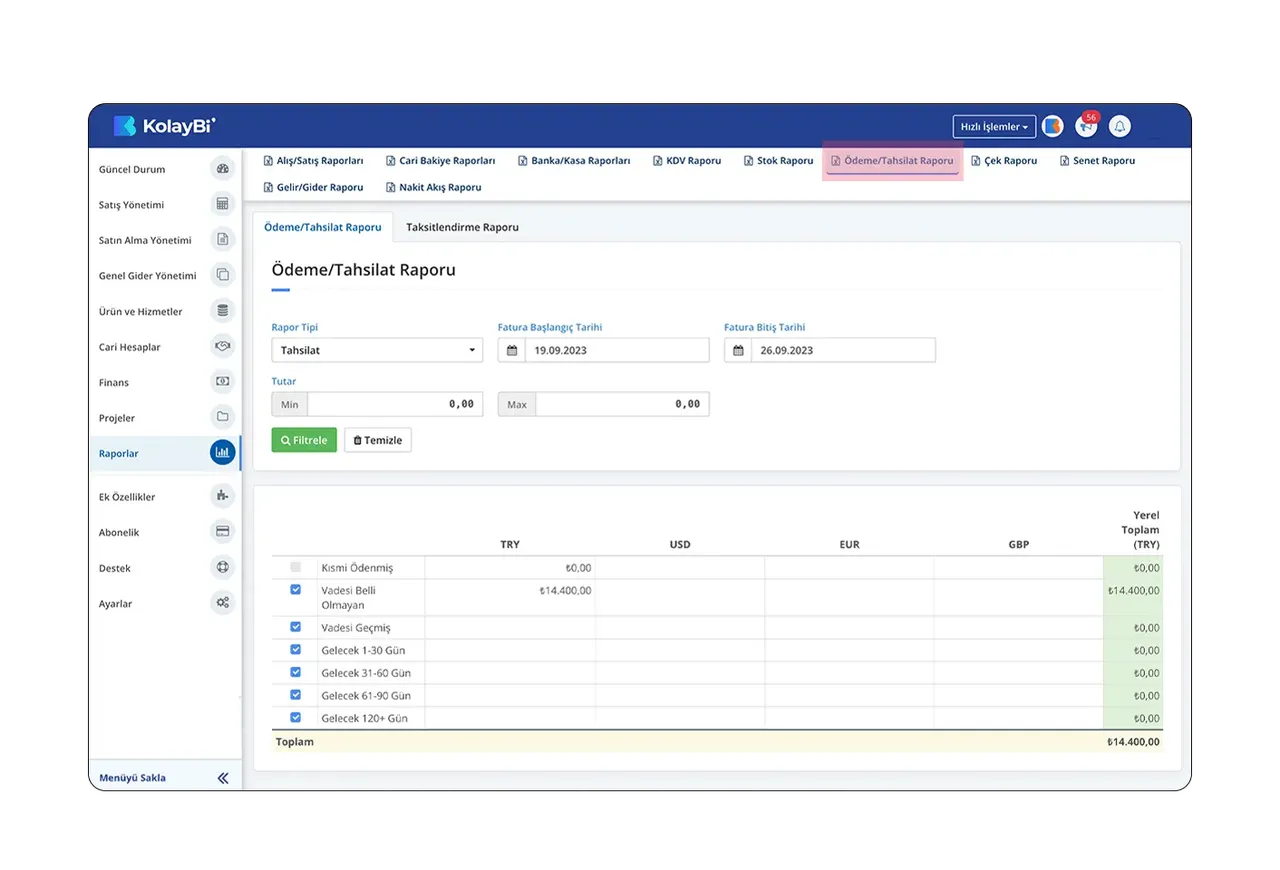The image size is (1280, 870).
Task: Uncheck the Vadesi Geçmiş checkbox
Action: coord(295,627)
